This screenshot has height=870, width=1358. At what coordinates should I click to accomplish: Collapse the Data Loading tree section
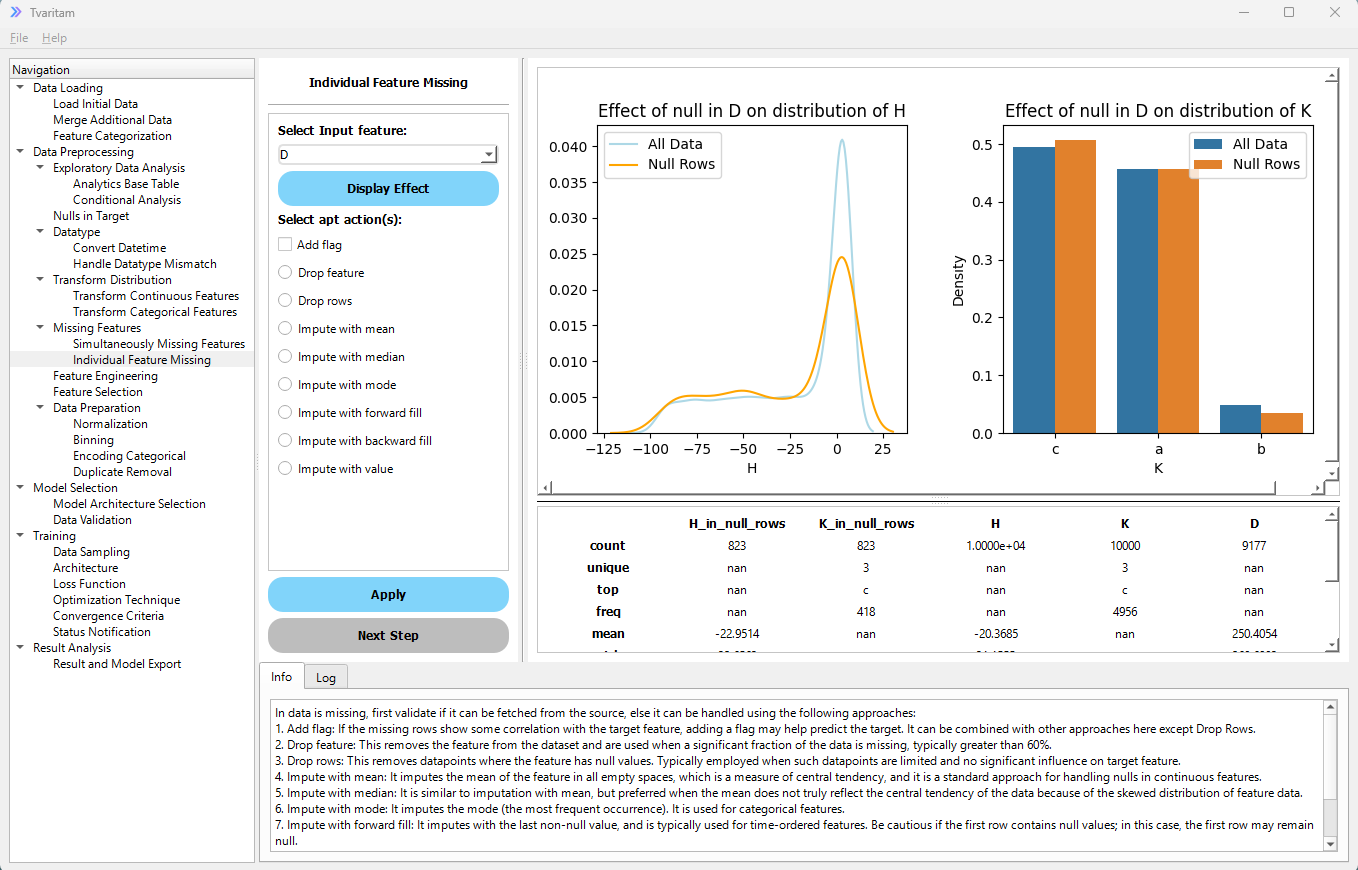point(20,87)
